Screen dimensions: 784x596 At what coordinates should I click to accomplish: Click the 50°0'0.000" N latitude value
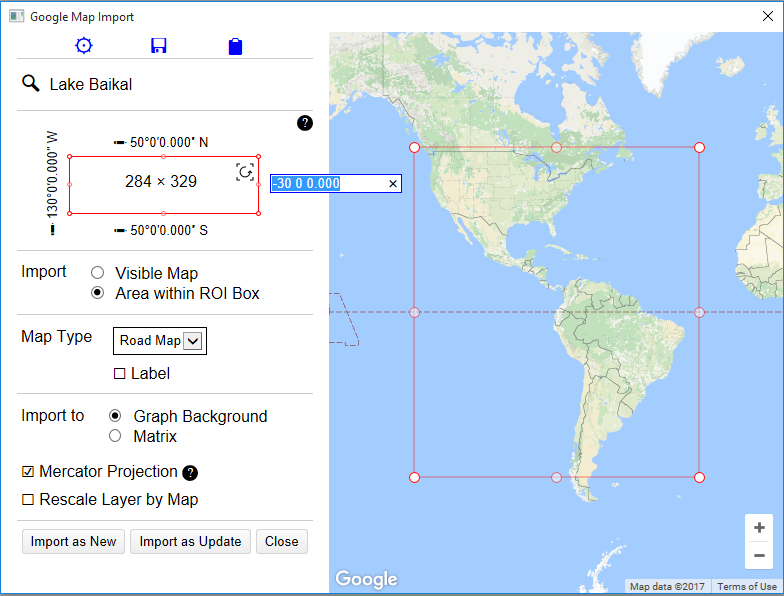click(169, 142)
